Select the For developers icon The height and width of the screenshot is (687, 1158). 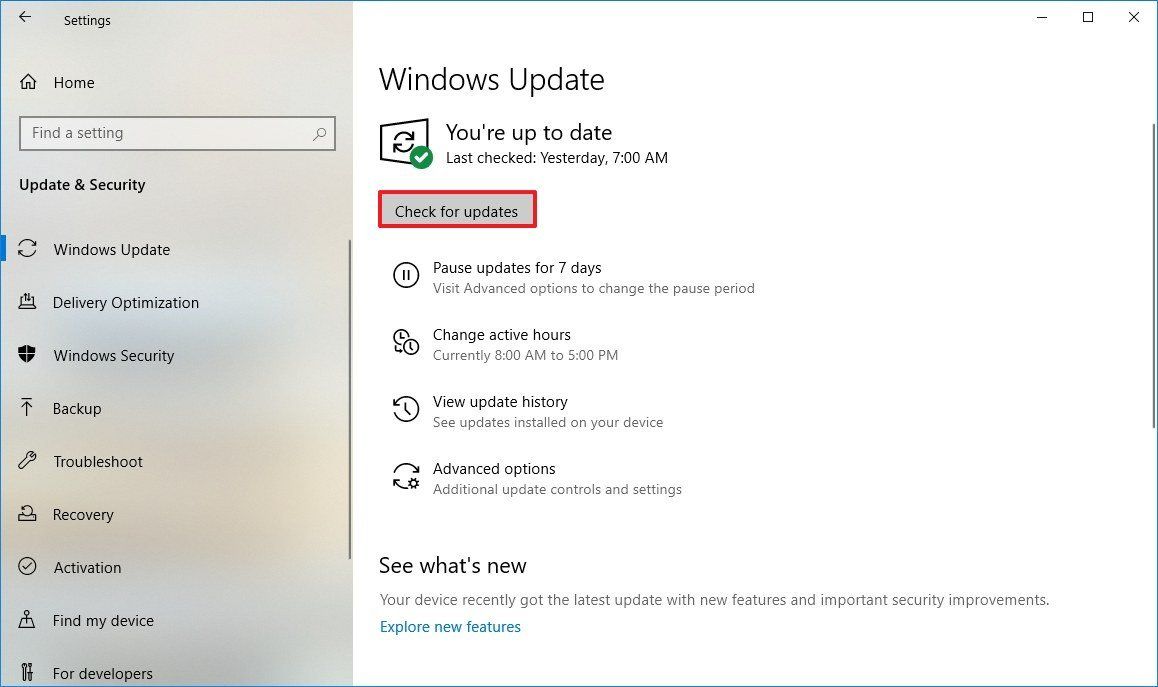pyautogui.click(x=27, y=673)
